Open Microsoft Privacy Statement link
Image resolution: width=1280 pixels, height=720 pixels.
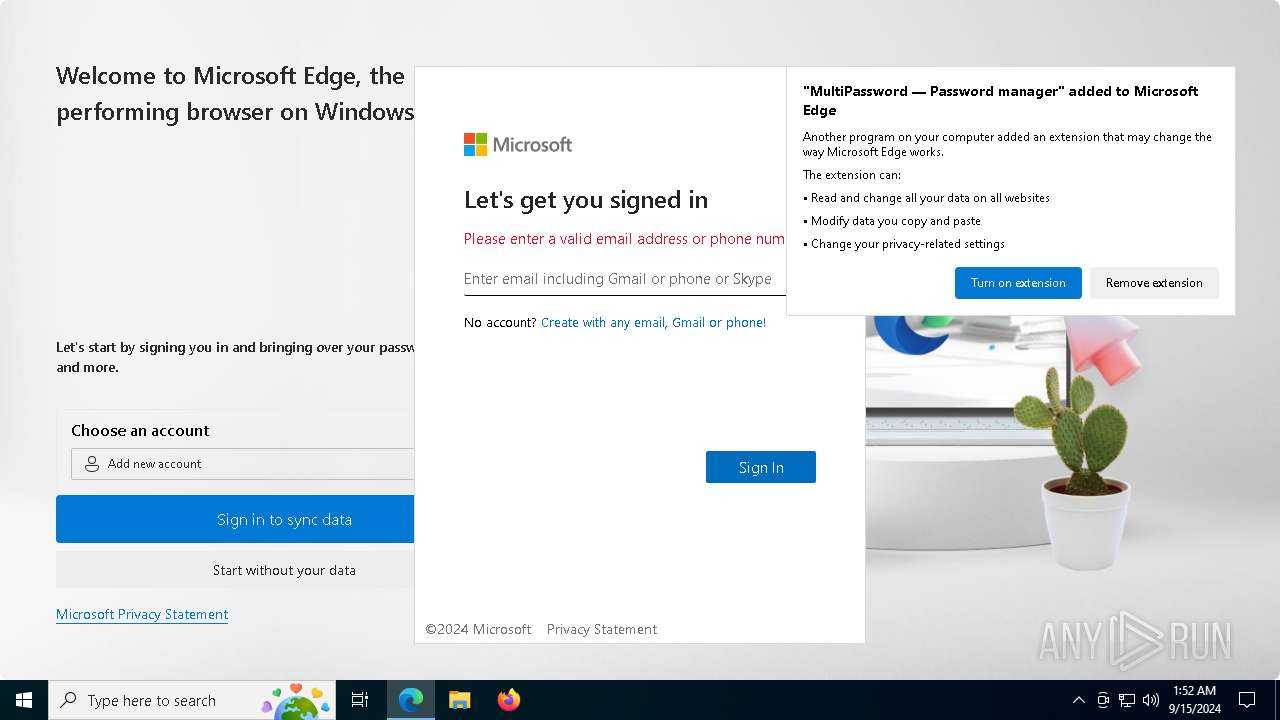(142, 614)
